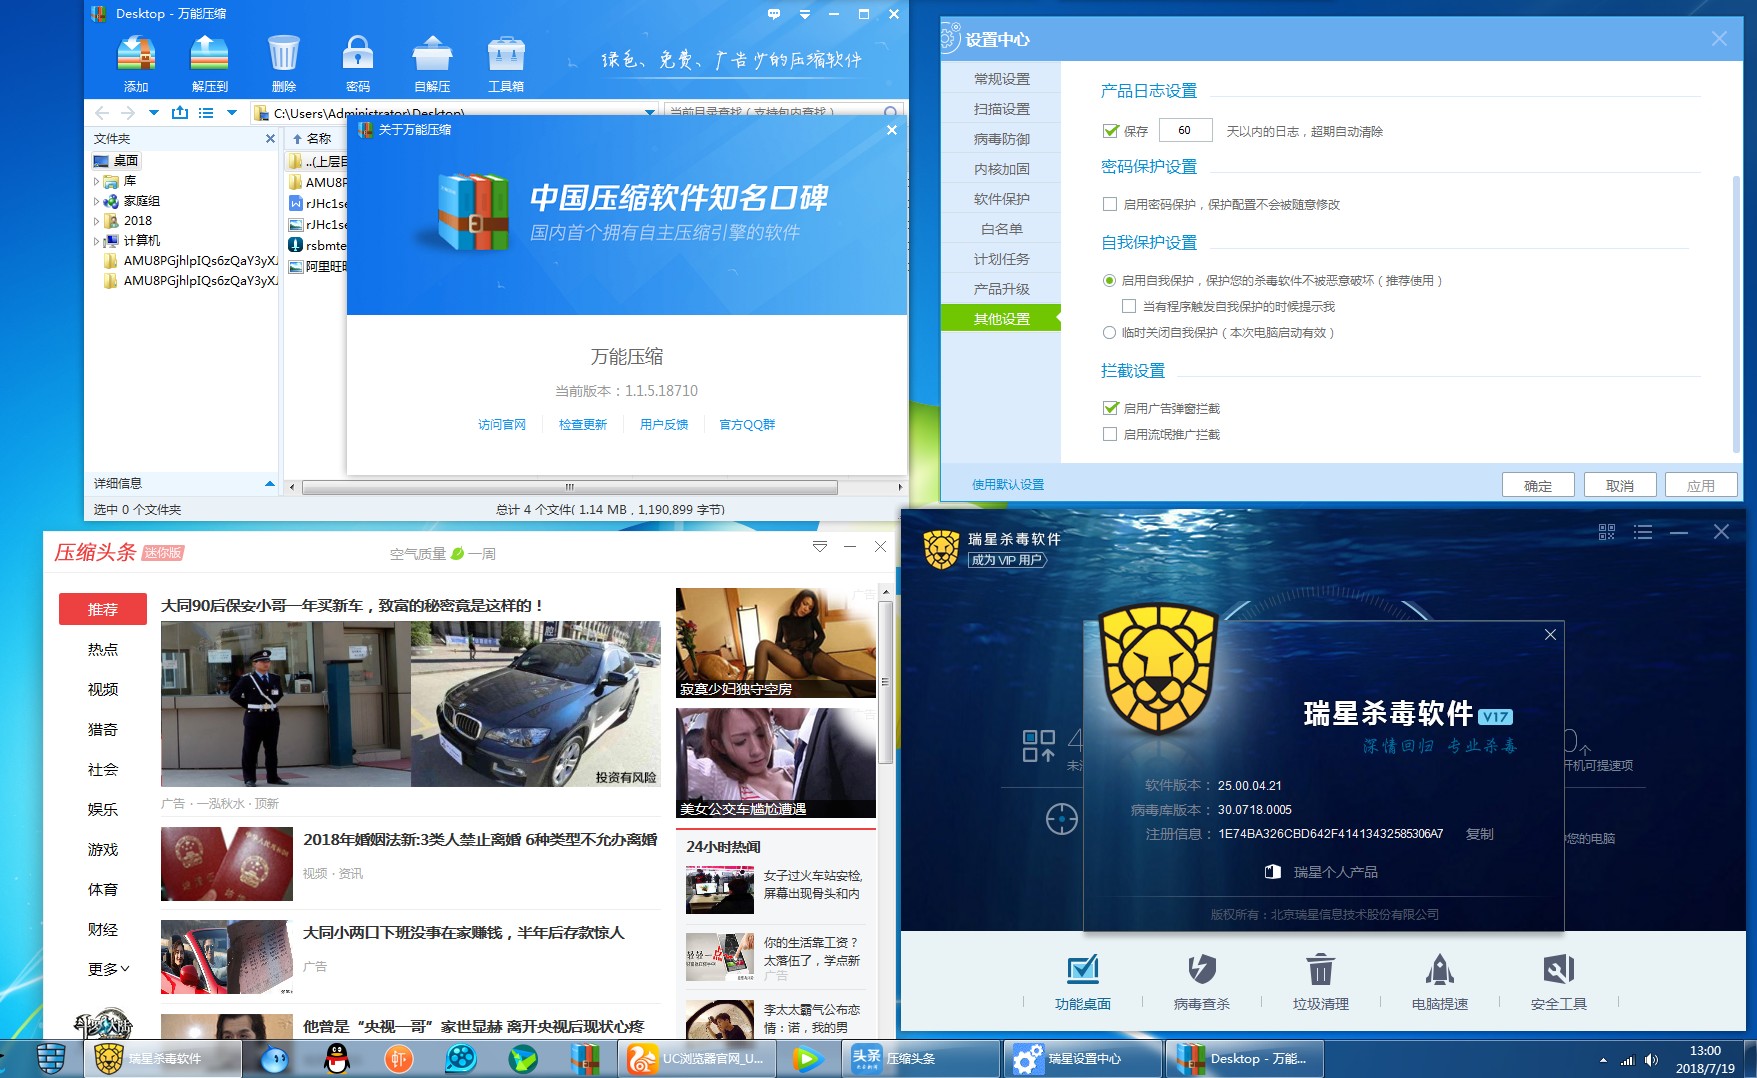Click the 压缩头条 vertical scrollbar

[x=885, y=683]
